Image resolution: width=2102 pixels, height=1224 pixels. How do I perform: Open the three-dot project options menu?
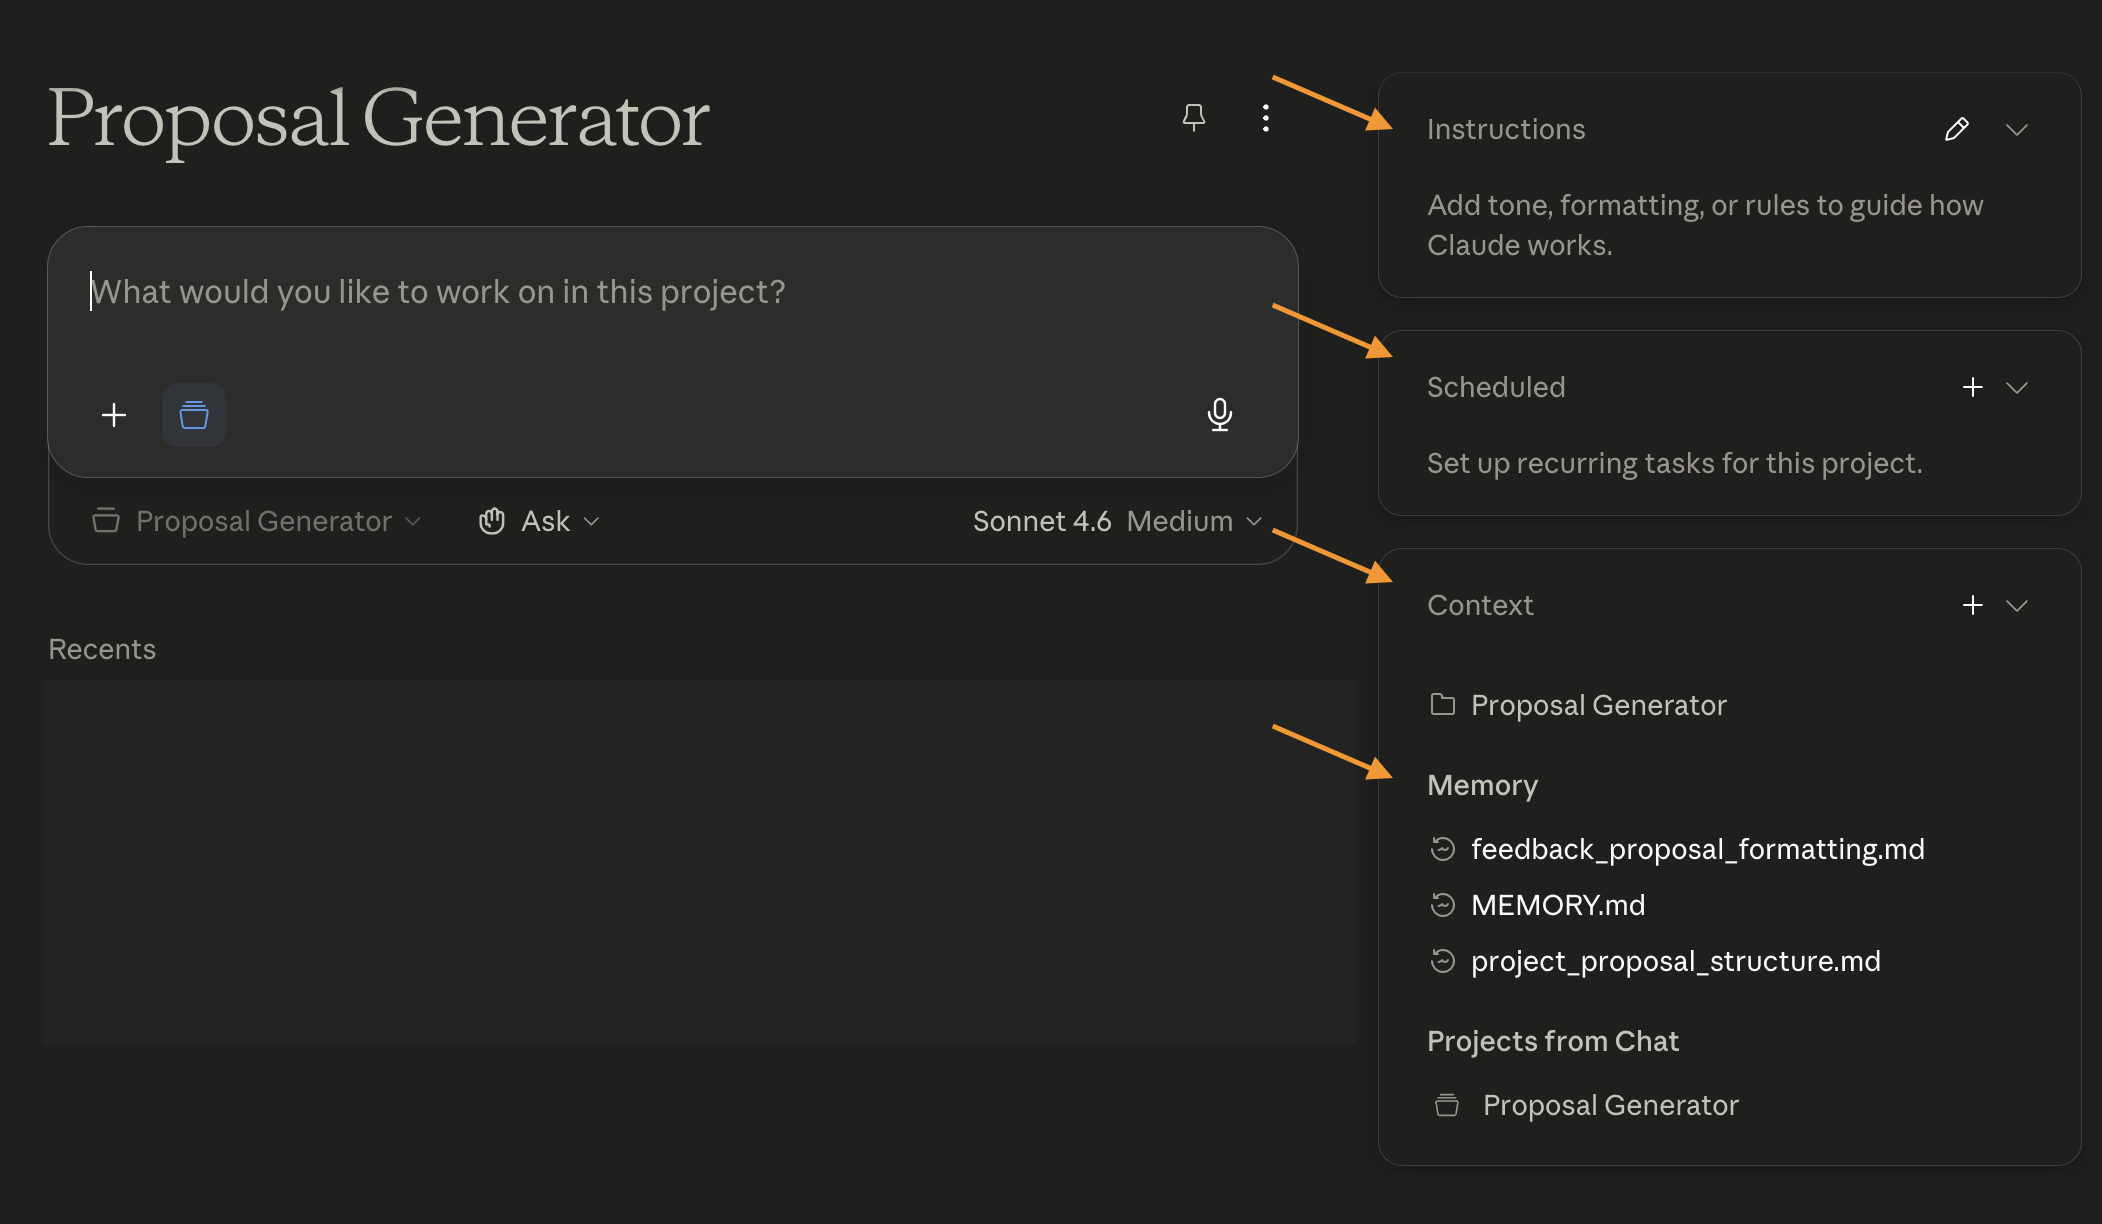[x=1266, y=118]
